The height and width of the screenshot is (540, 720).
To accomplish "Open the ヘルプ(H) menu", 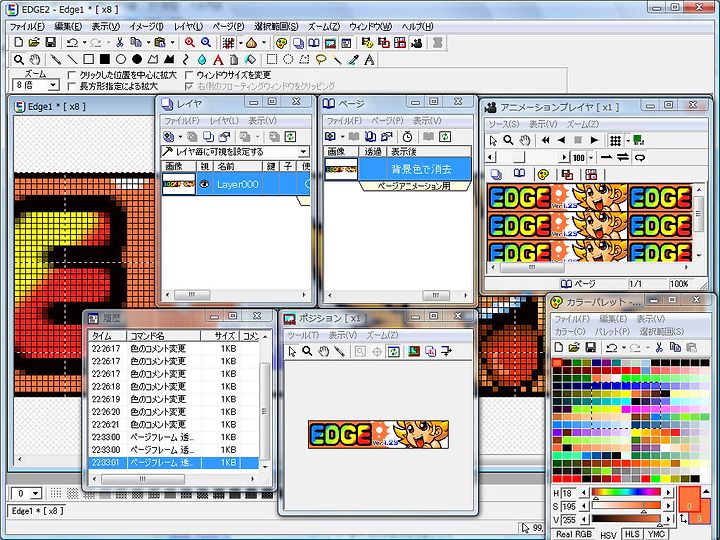I will point(417,27).
